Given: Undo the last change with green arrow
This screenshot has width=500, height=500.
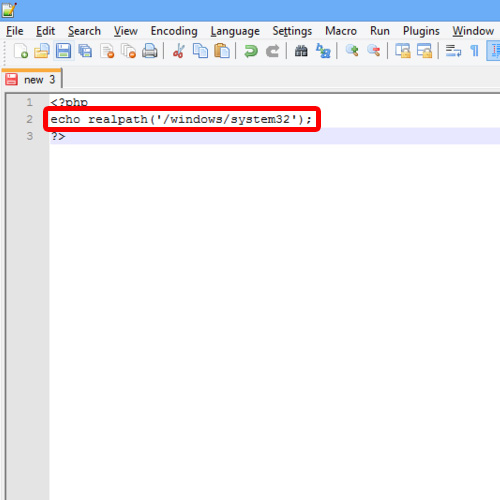Looking at the screenshot, I should click(251, 51).
